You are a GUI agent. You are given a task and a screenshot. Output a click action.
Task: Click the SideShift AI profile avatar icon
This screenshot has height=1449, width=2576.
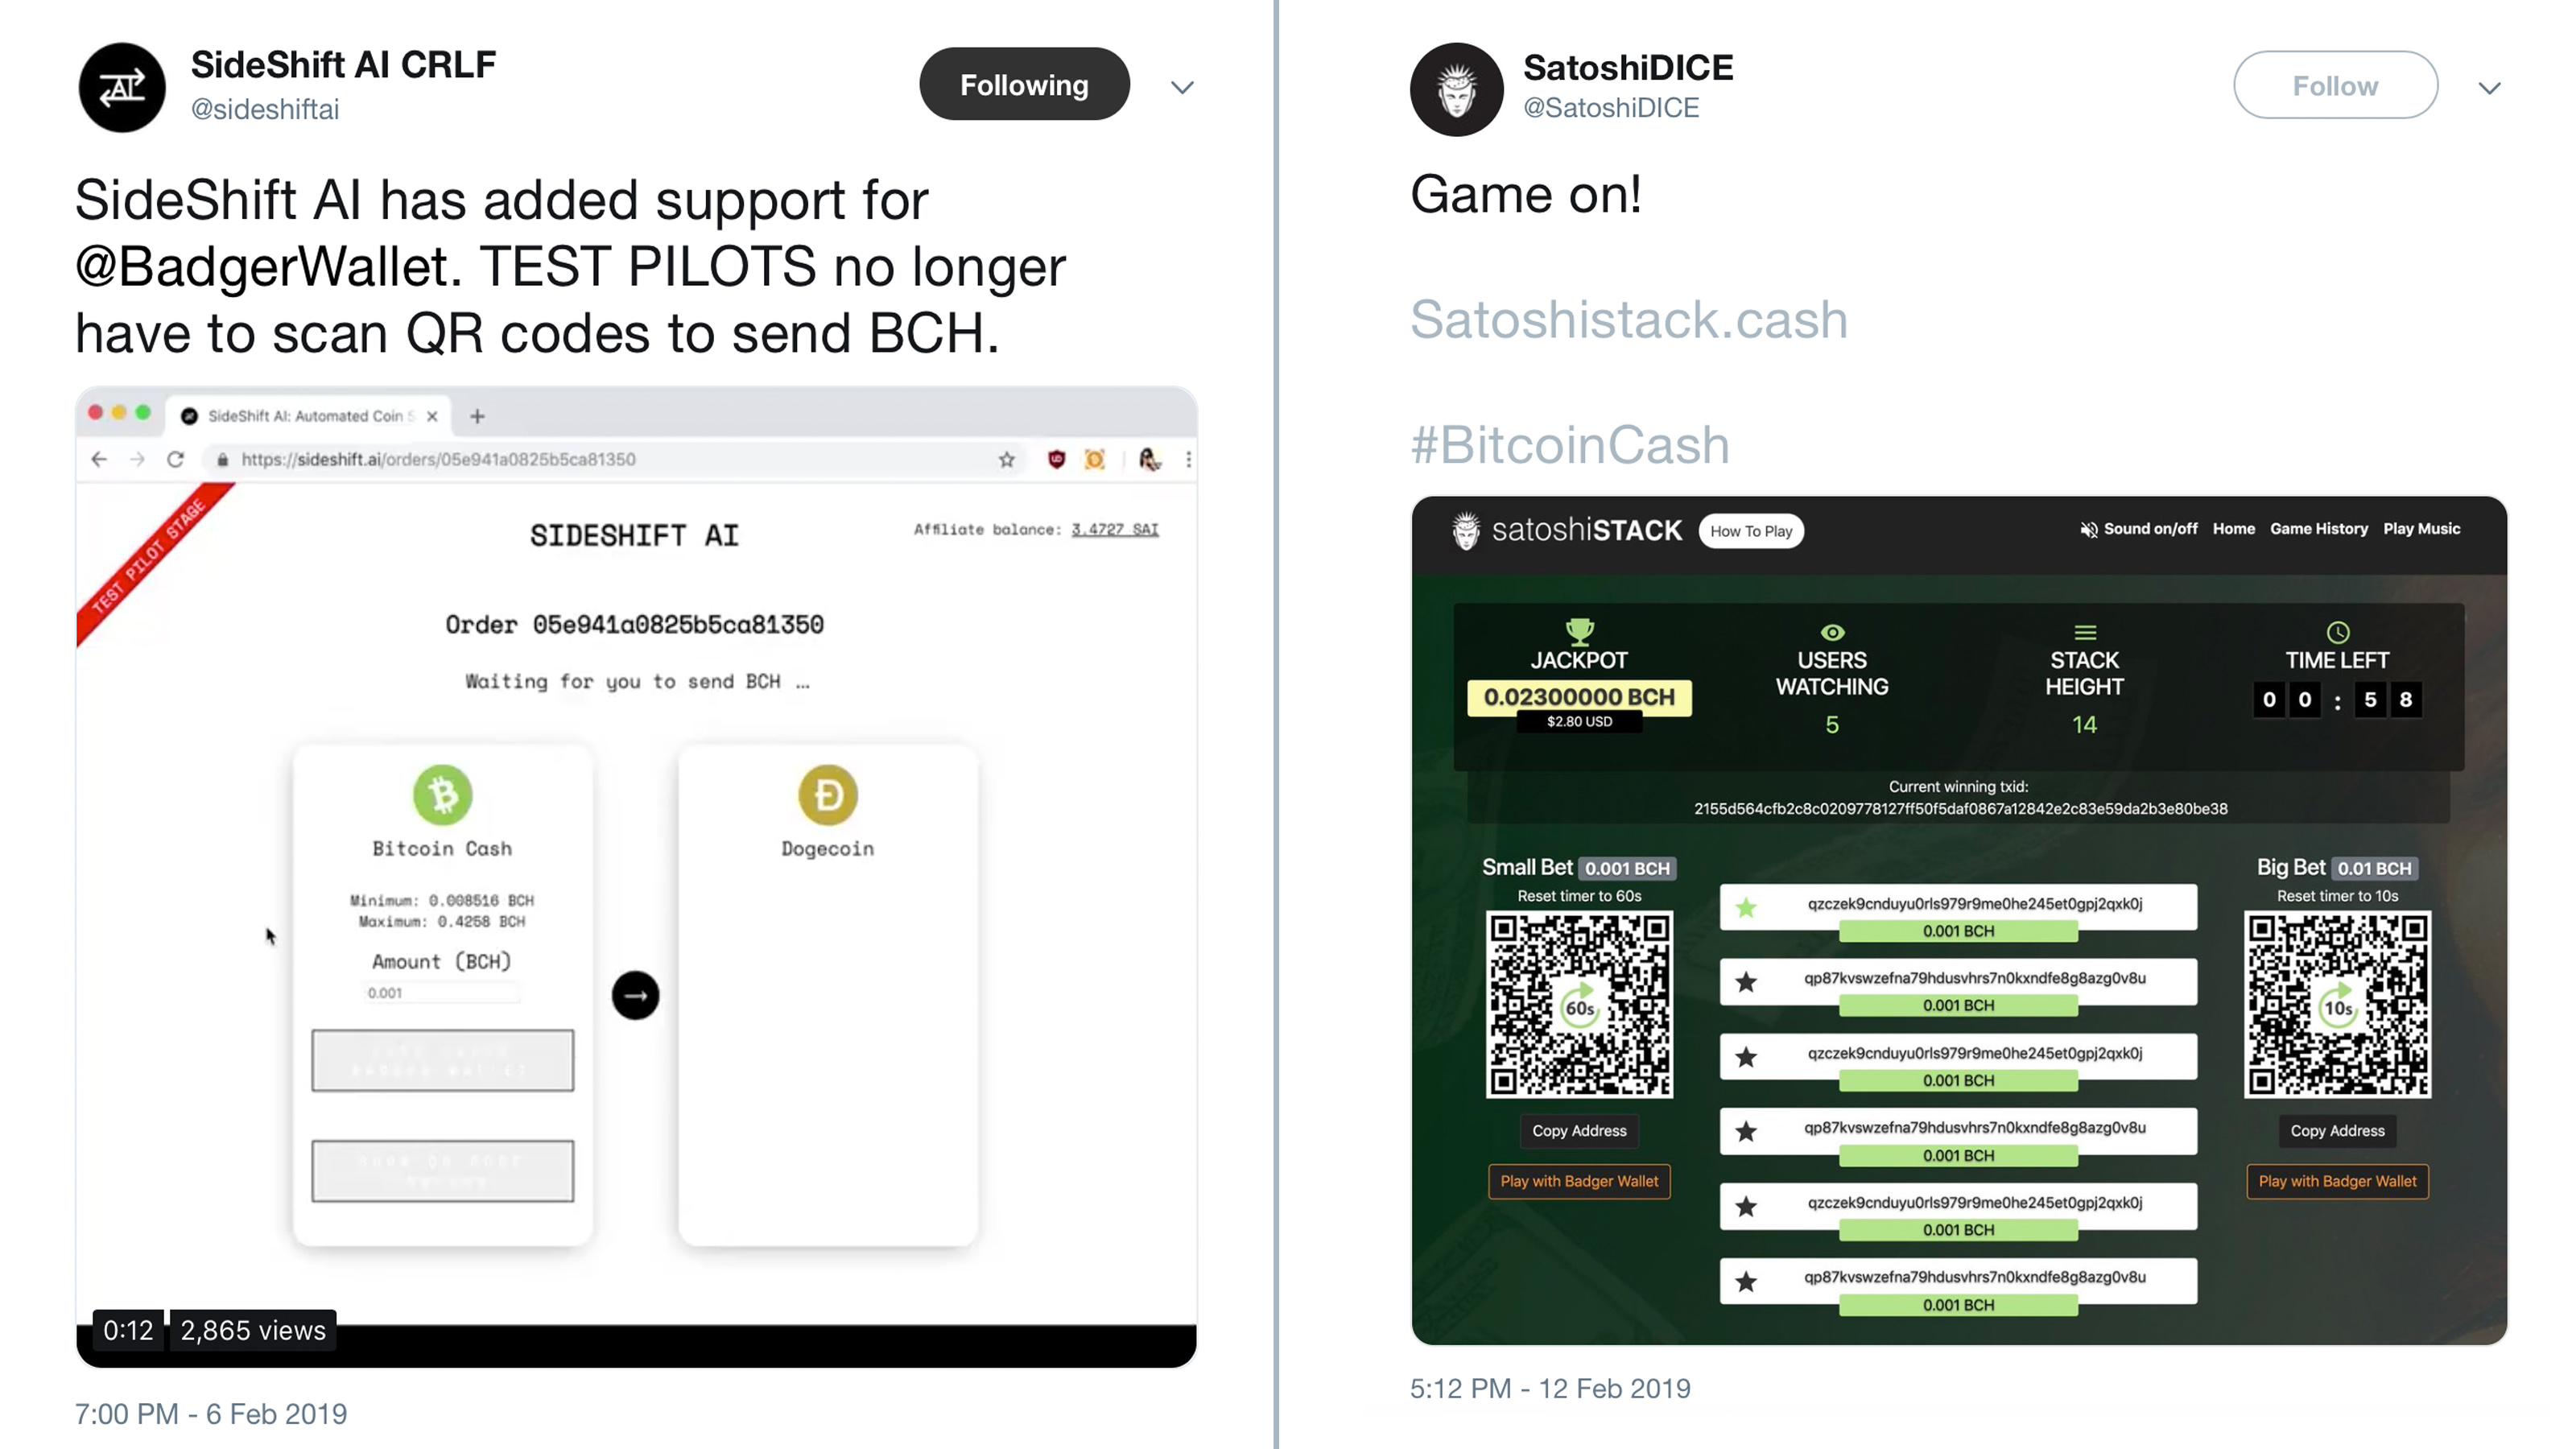click(120, 85)
